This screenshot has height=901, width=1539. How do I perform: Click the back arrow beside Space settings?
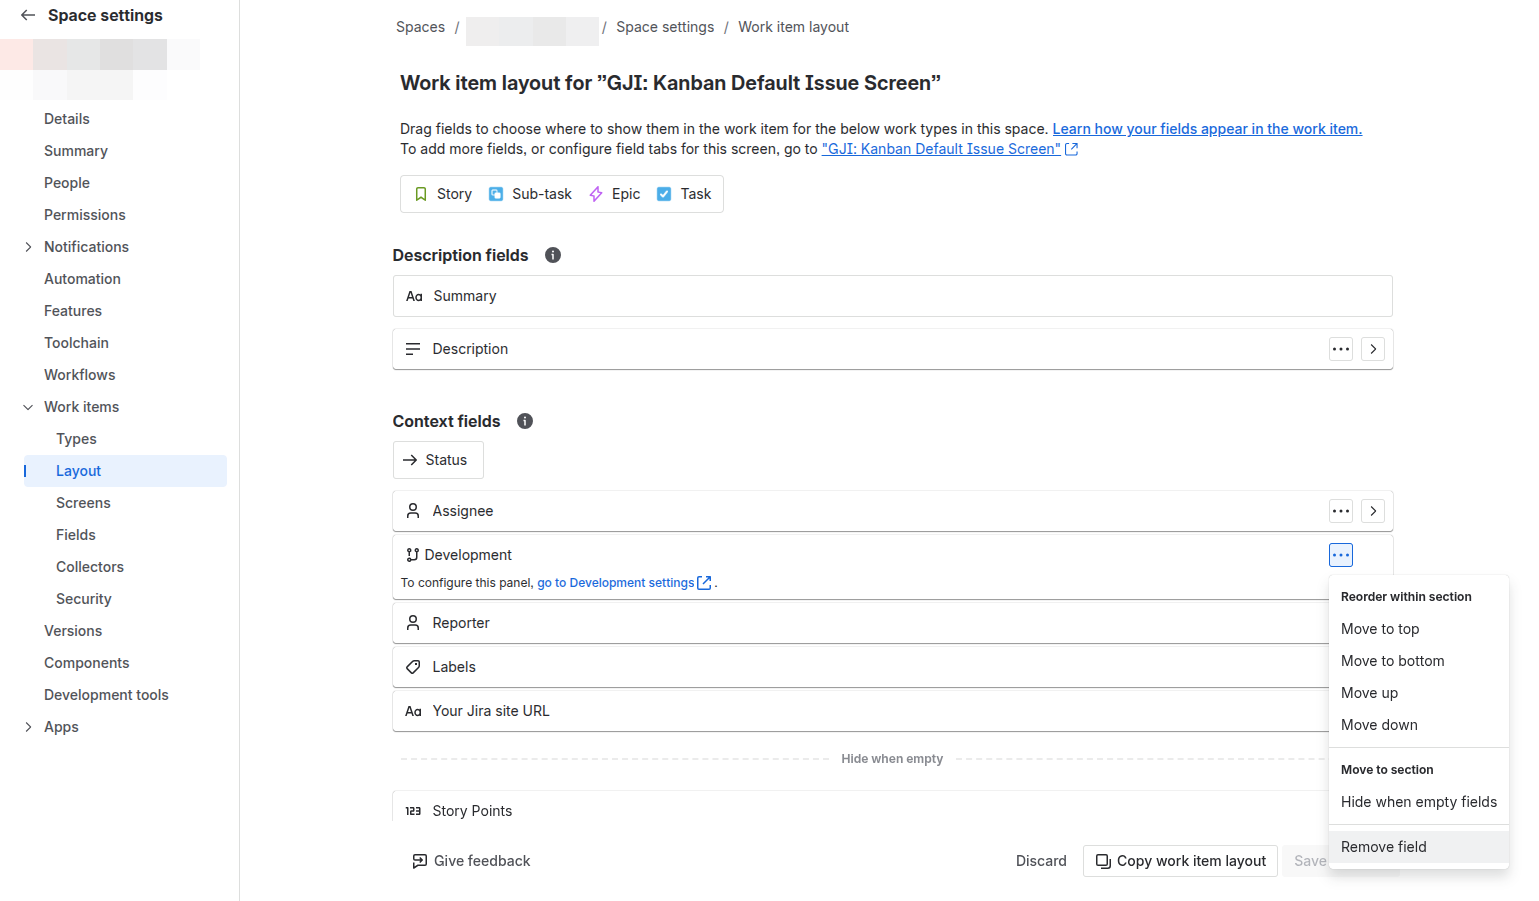(x=28, y=15)
